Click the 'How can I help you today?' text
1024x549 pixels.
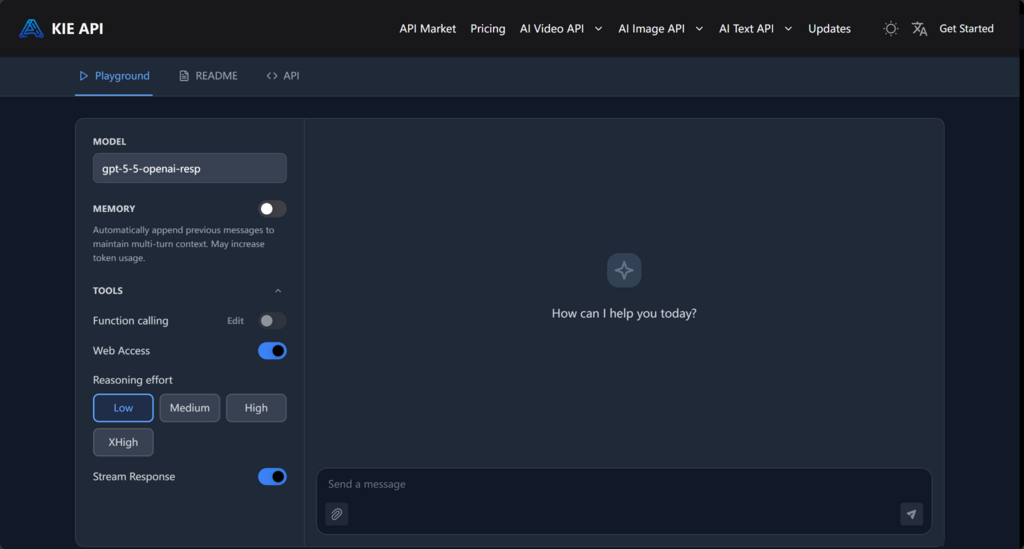point(624,313)
